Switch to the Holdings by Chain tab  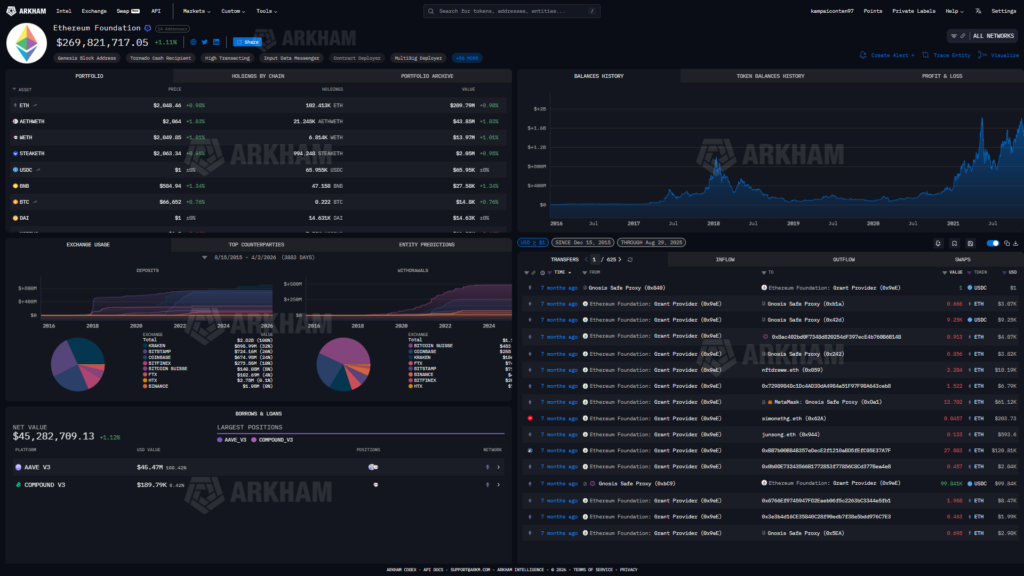pos(258,76)
